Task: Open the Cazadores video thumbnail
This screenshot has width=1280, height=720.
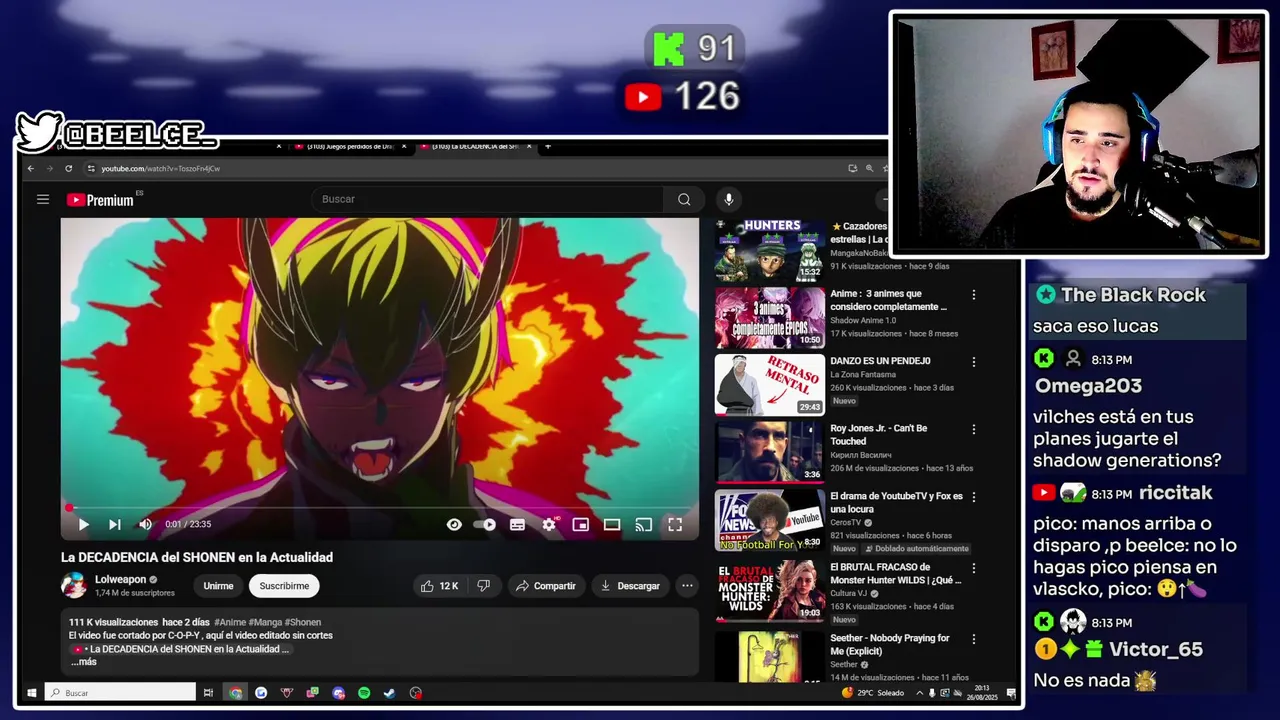Action: tap(769, 251)
